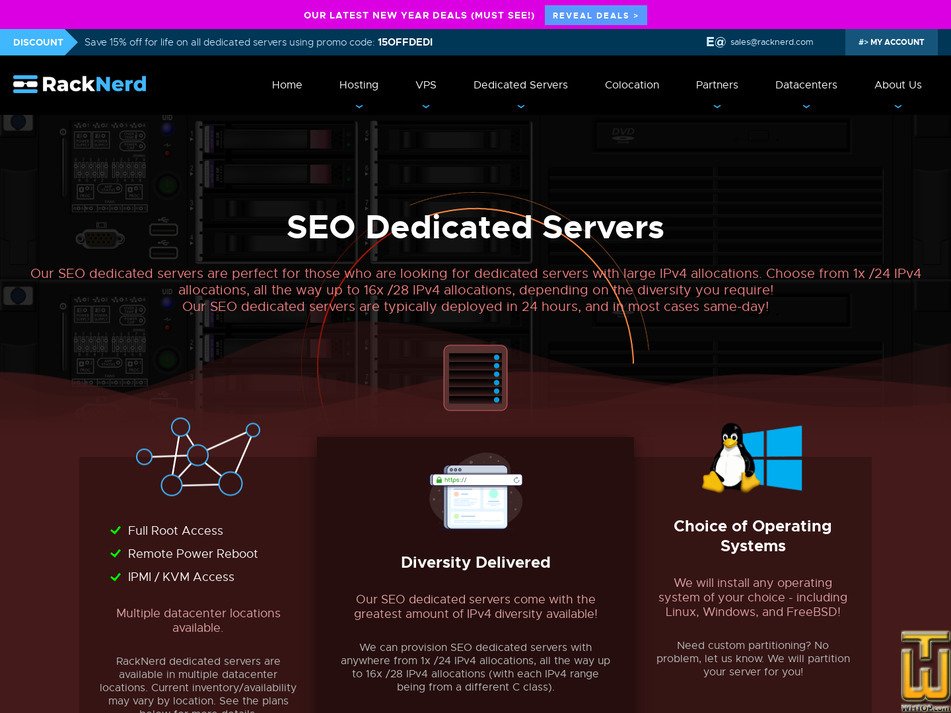Screen dimensions: 951x713
Task: Expand the Hosting menu chevron
Action: pos(359,106)
